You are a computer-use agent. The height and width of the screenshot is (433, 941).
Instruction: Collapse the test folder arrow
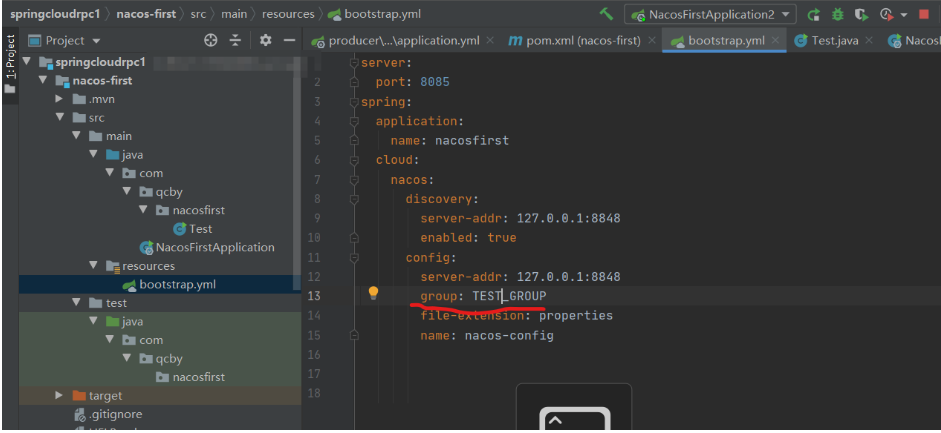pos(76,303)
